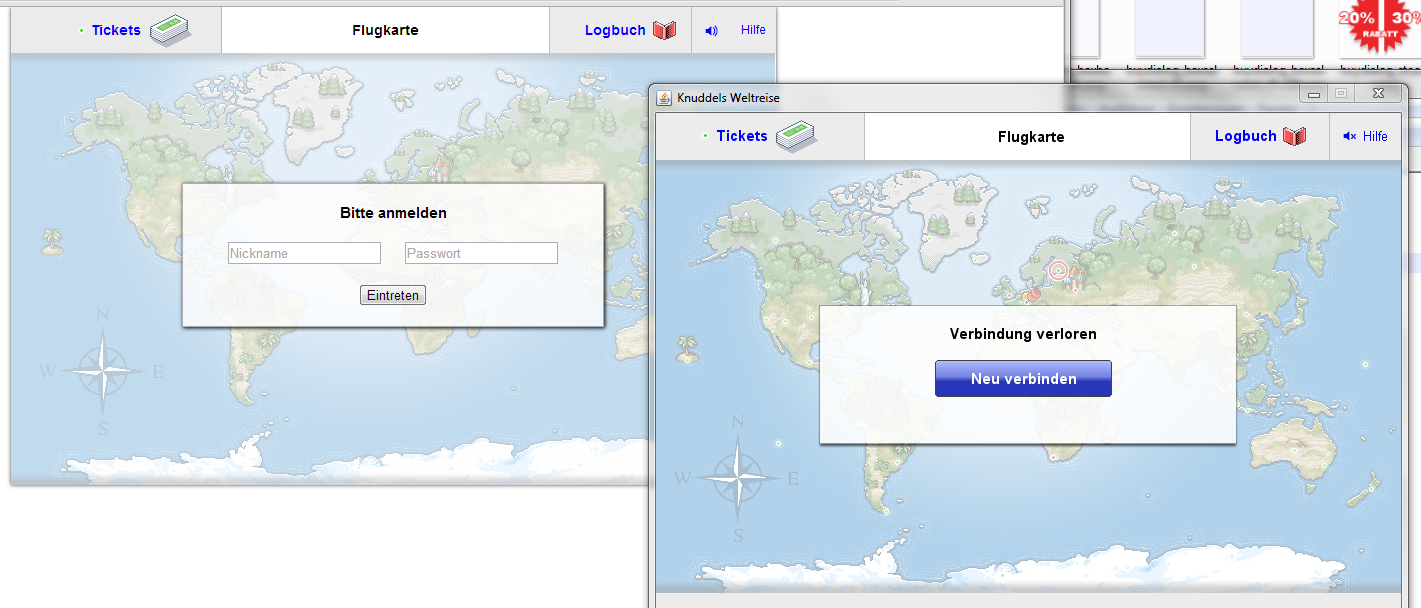Click the red Logbuch book icon in the login window

[x=664, y=30]
